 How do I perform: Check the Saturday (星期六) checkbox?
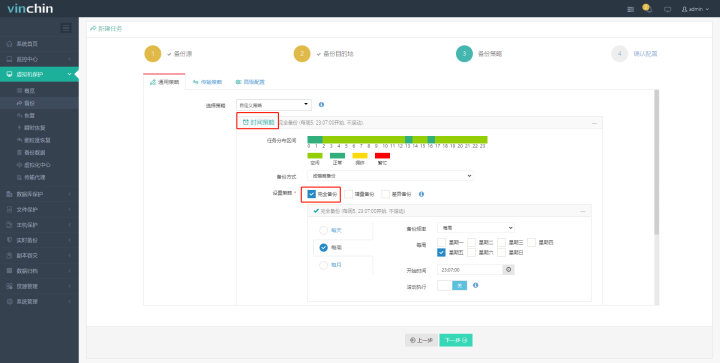[x=471, y=252]
